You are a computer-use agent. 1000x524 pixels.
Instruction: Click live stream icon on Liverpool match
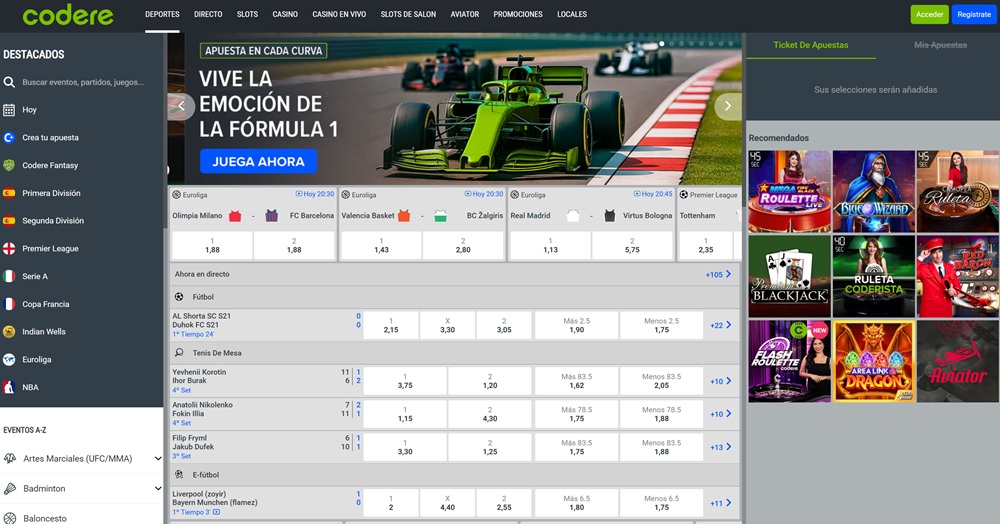click(217, 512)
